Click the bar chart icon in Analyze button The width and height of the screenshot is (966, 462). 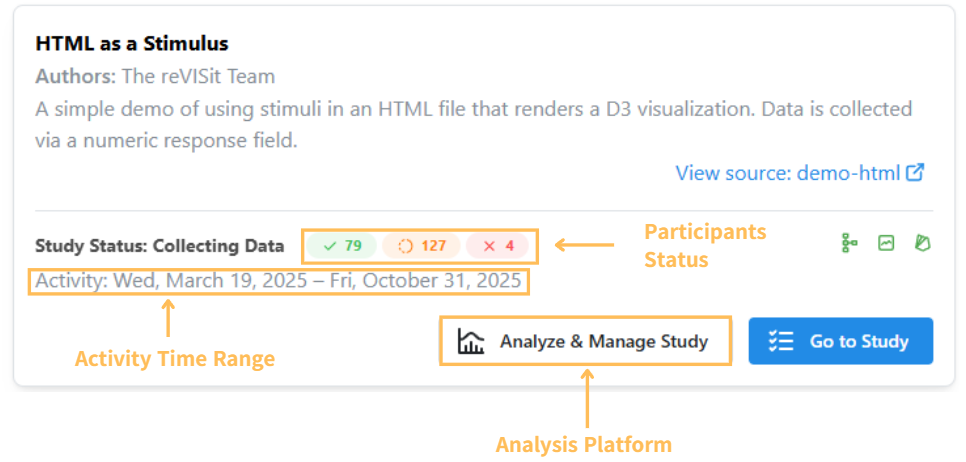click(471, 342)
